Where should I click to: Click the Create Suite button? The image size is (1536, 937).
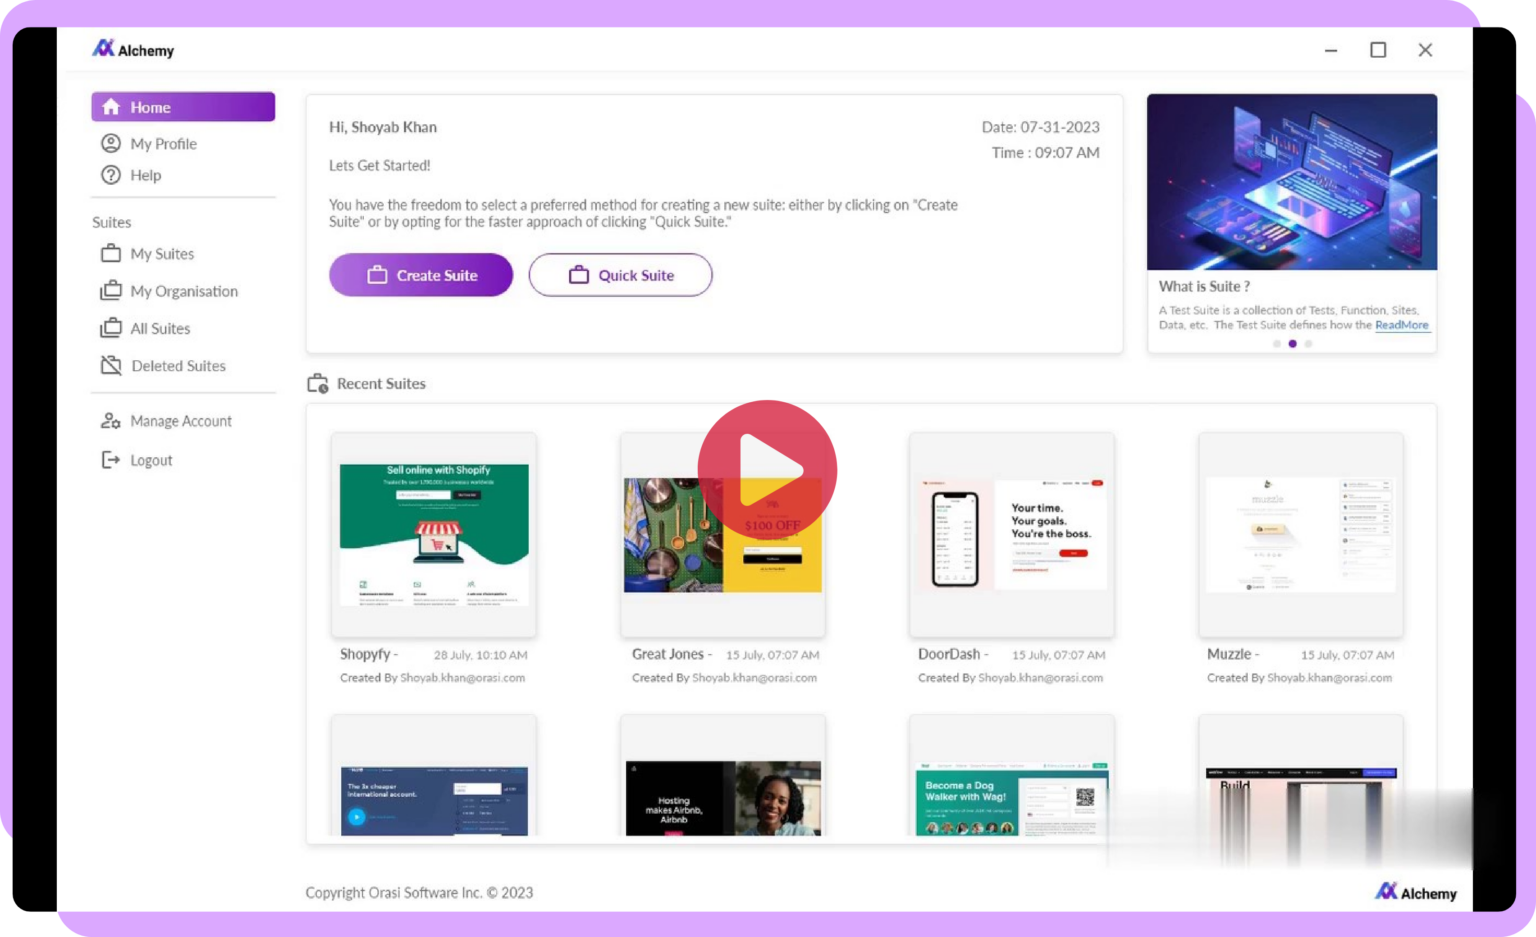click(421, 275)
